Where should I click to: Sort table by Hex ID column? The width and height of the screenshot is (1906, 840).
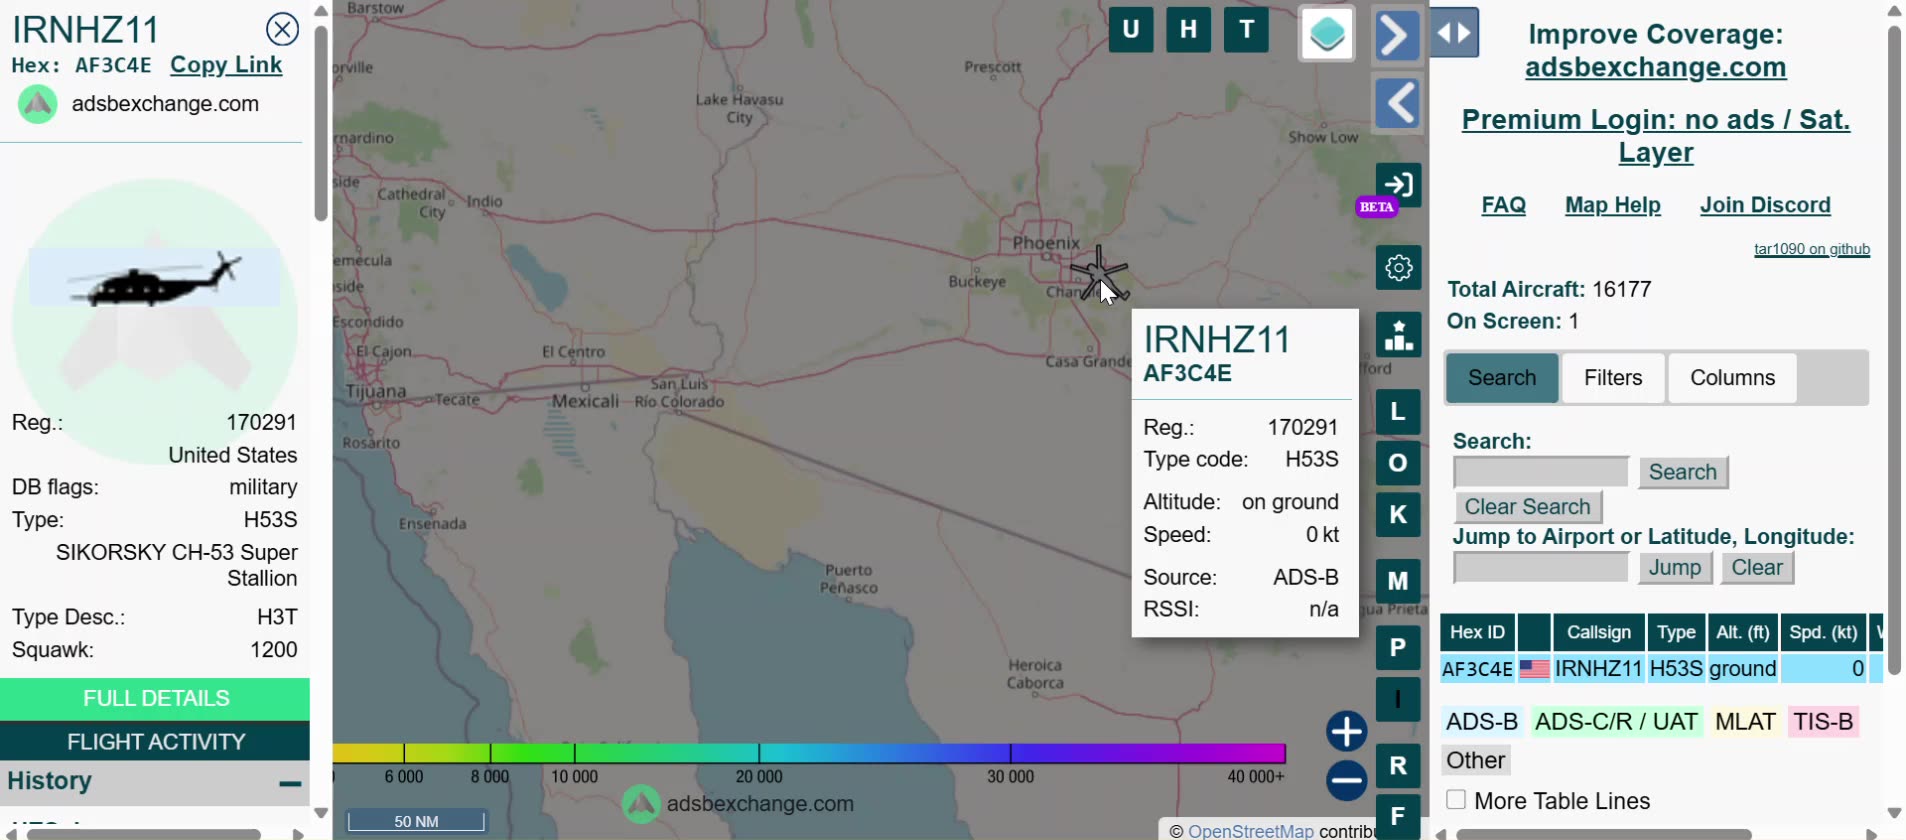(1477, 633)
